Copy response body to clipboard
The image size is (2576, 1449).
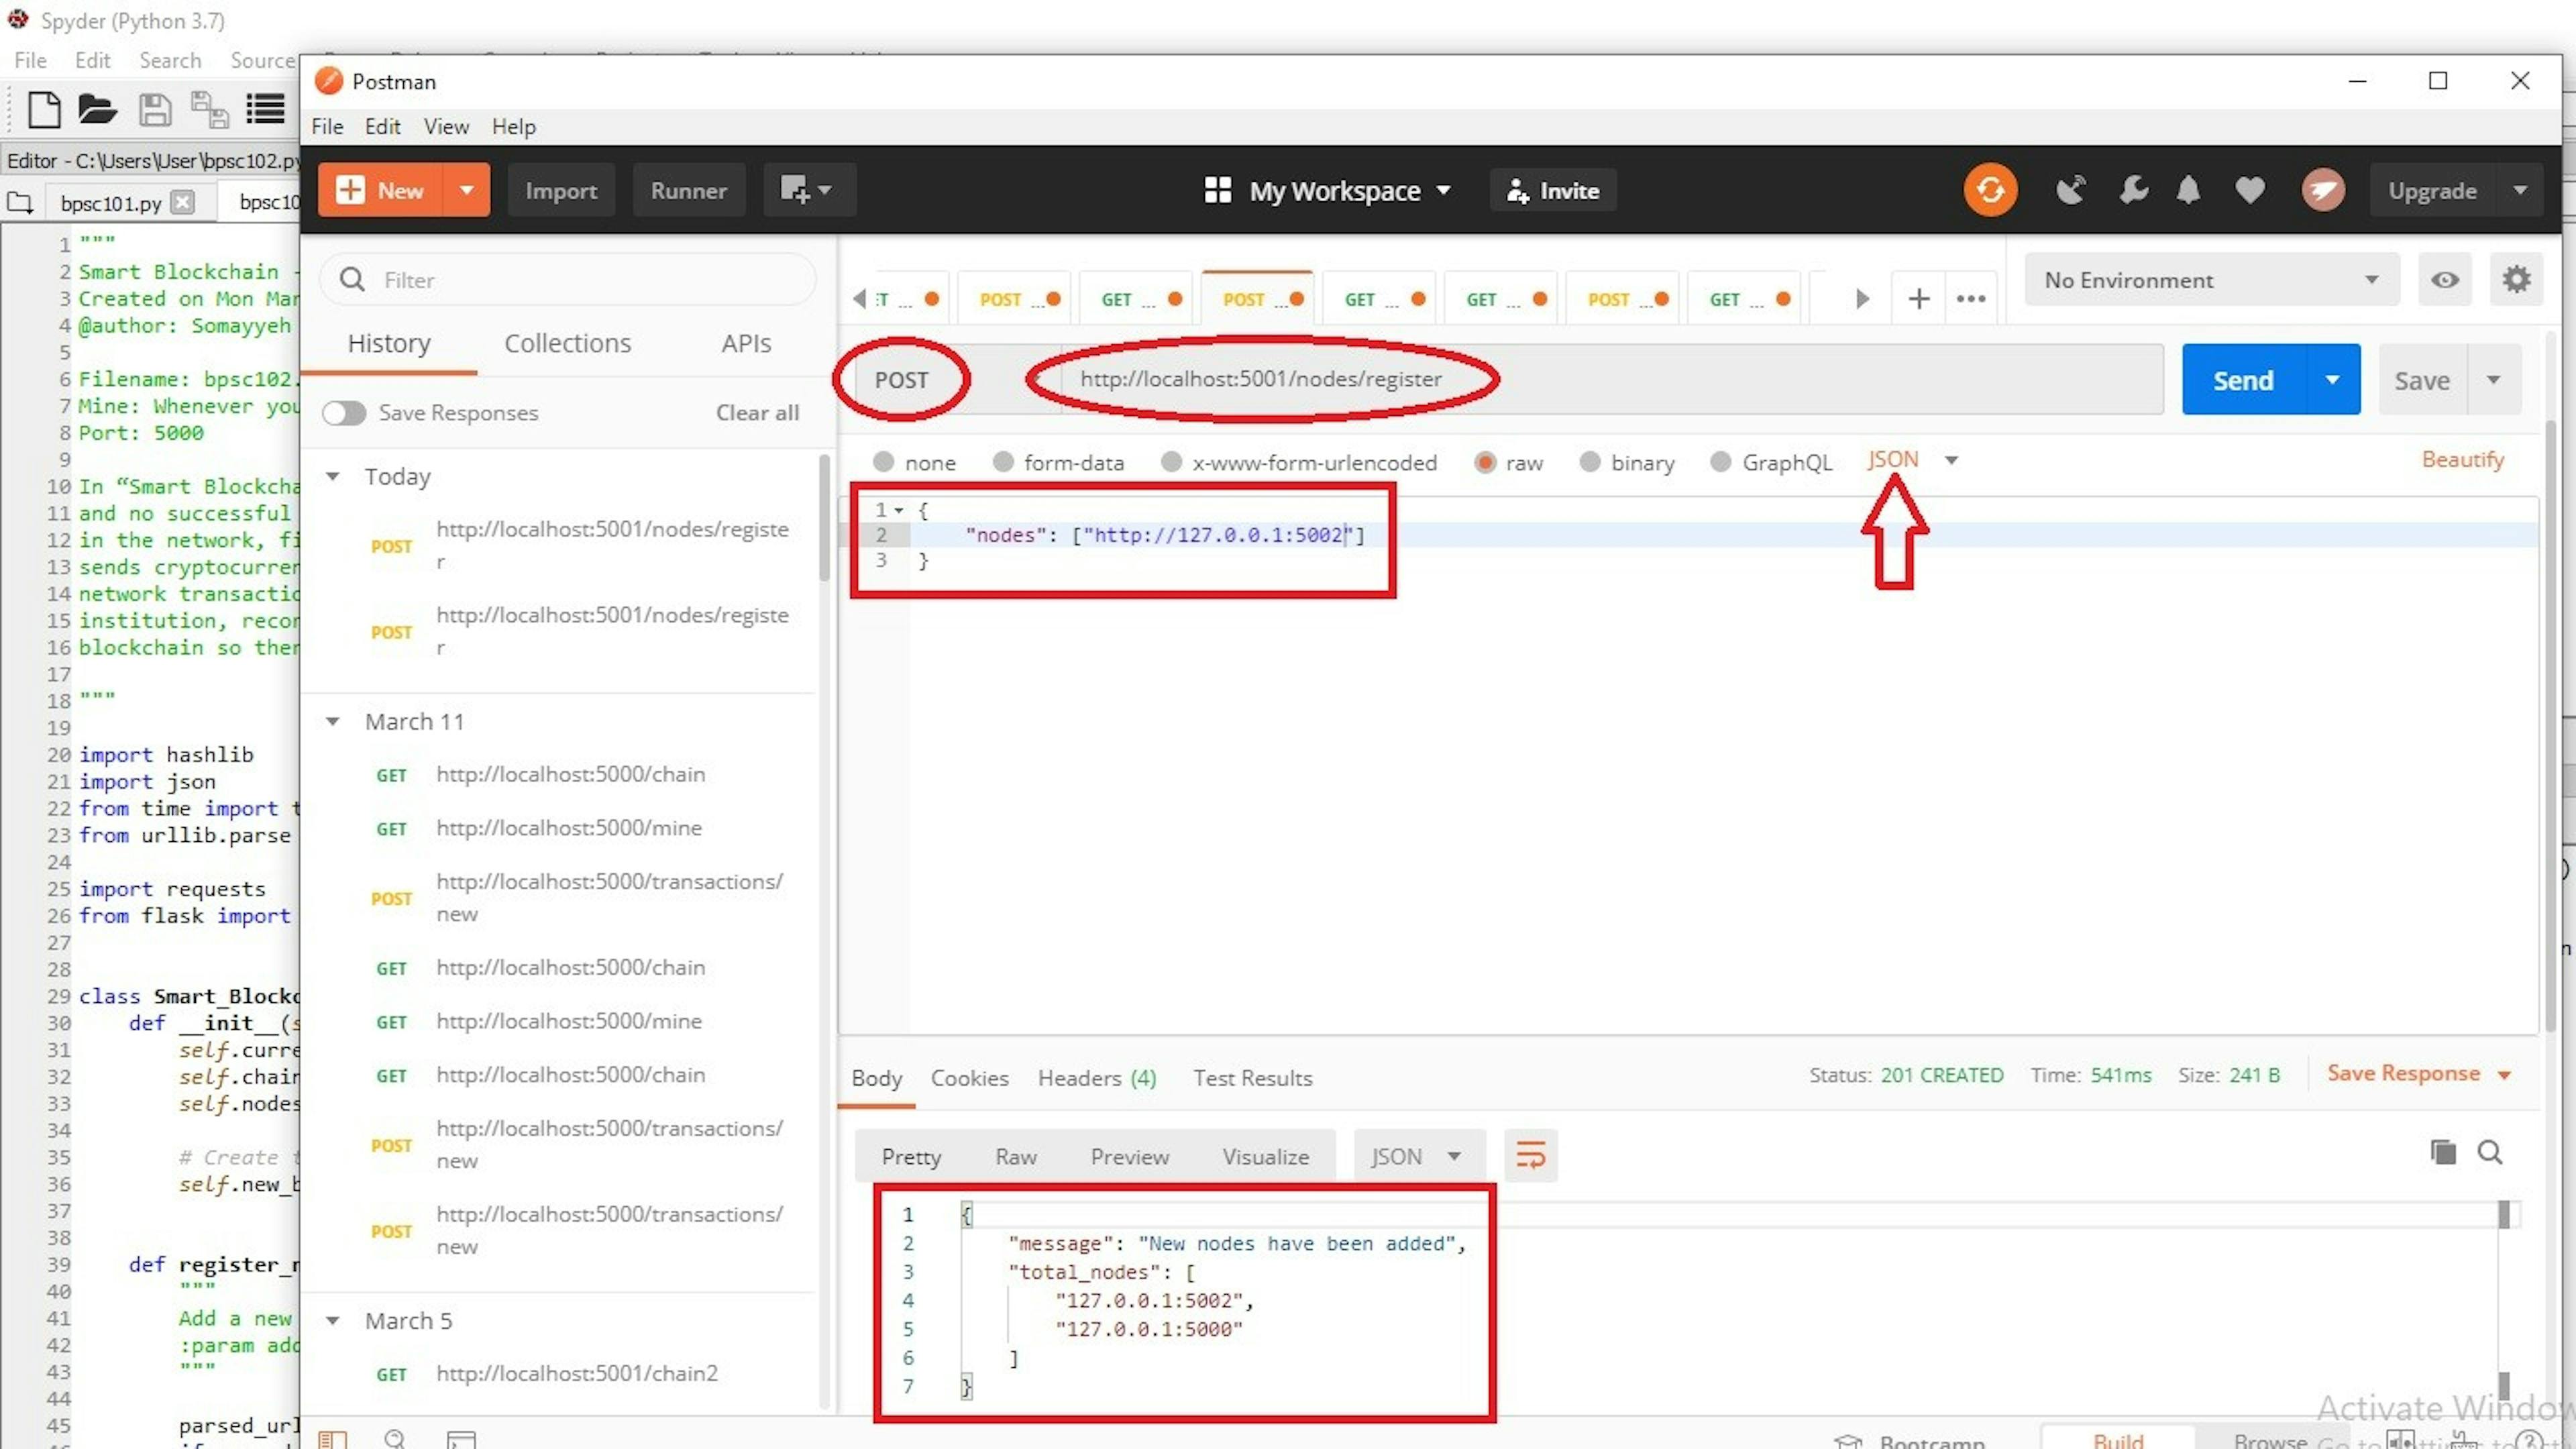tap(2443, 1152)
